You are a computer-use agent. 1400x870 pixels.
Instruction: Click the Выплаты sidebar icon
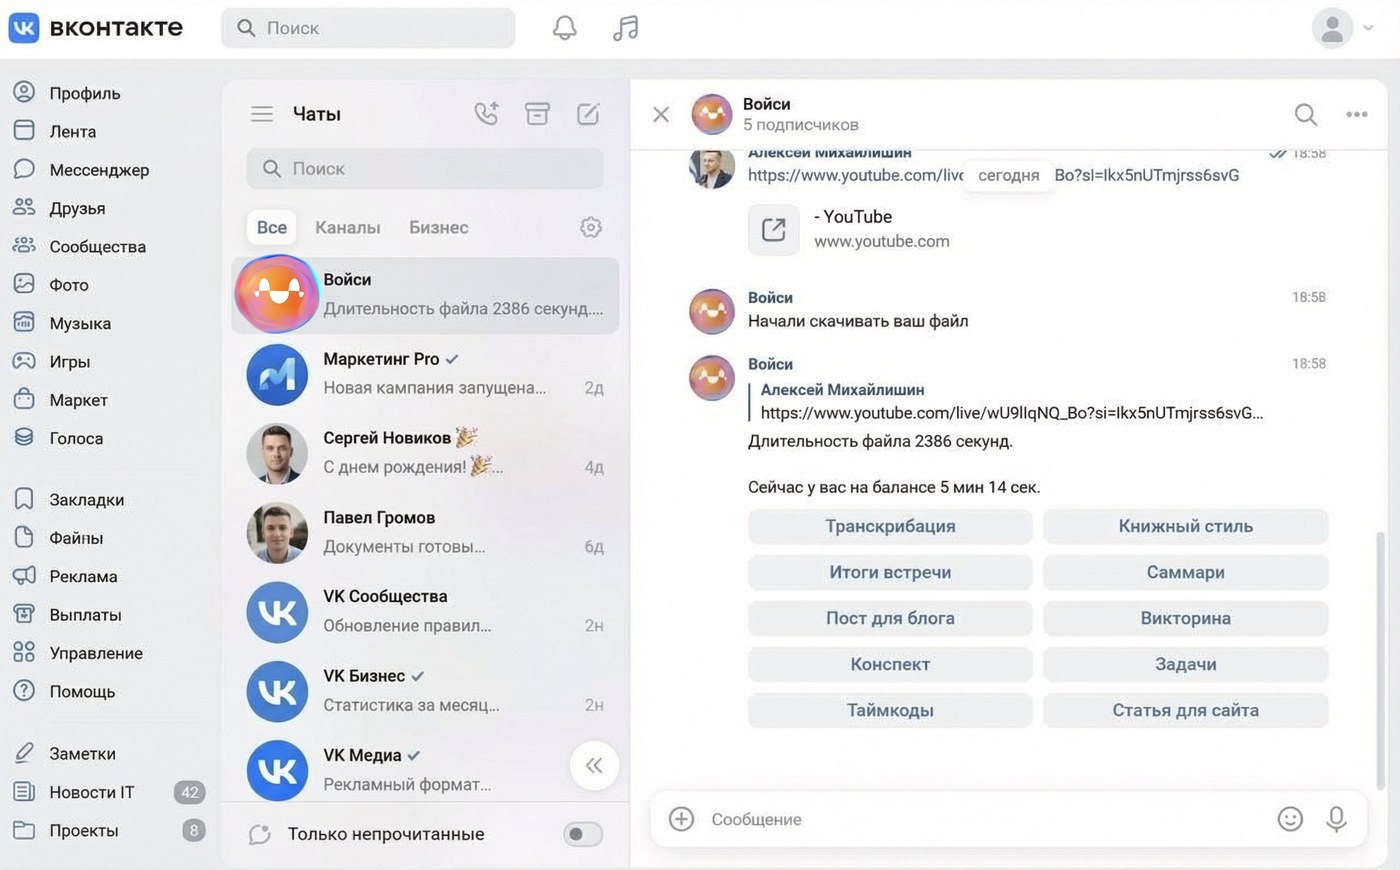coord(24,614)
